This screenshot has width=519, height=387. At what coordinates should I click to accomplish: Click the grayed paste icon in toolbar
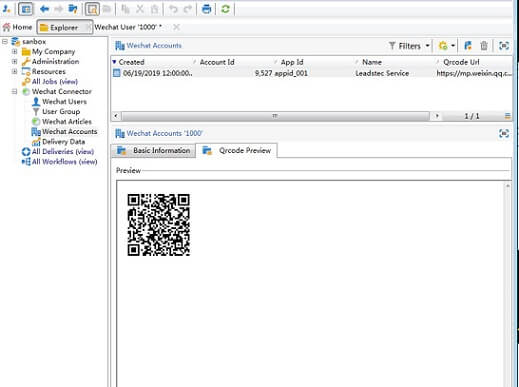click(x=155, y=9)
